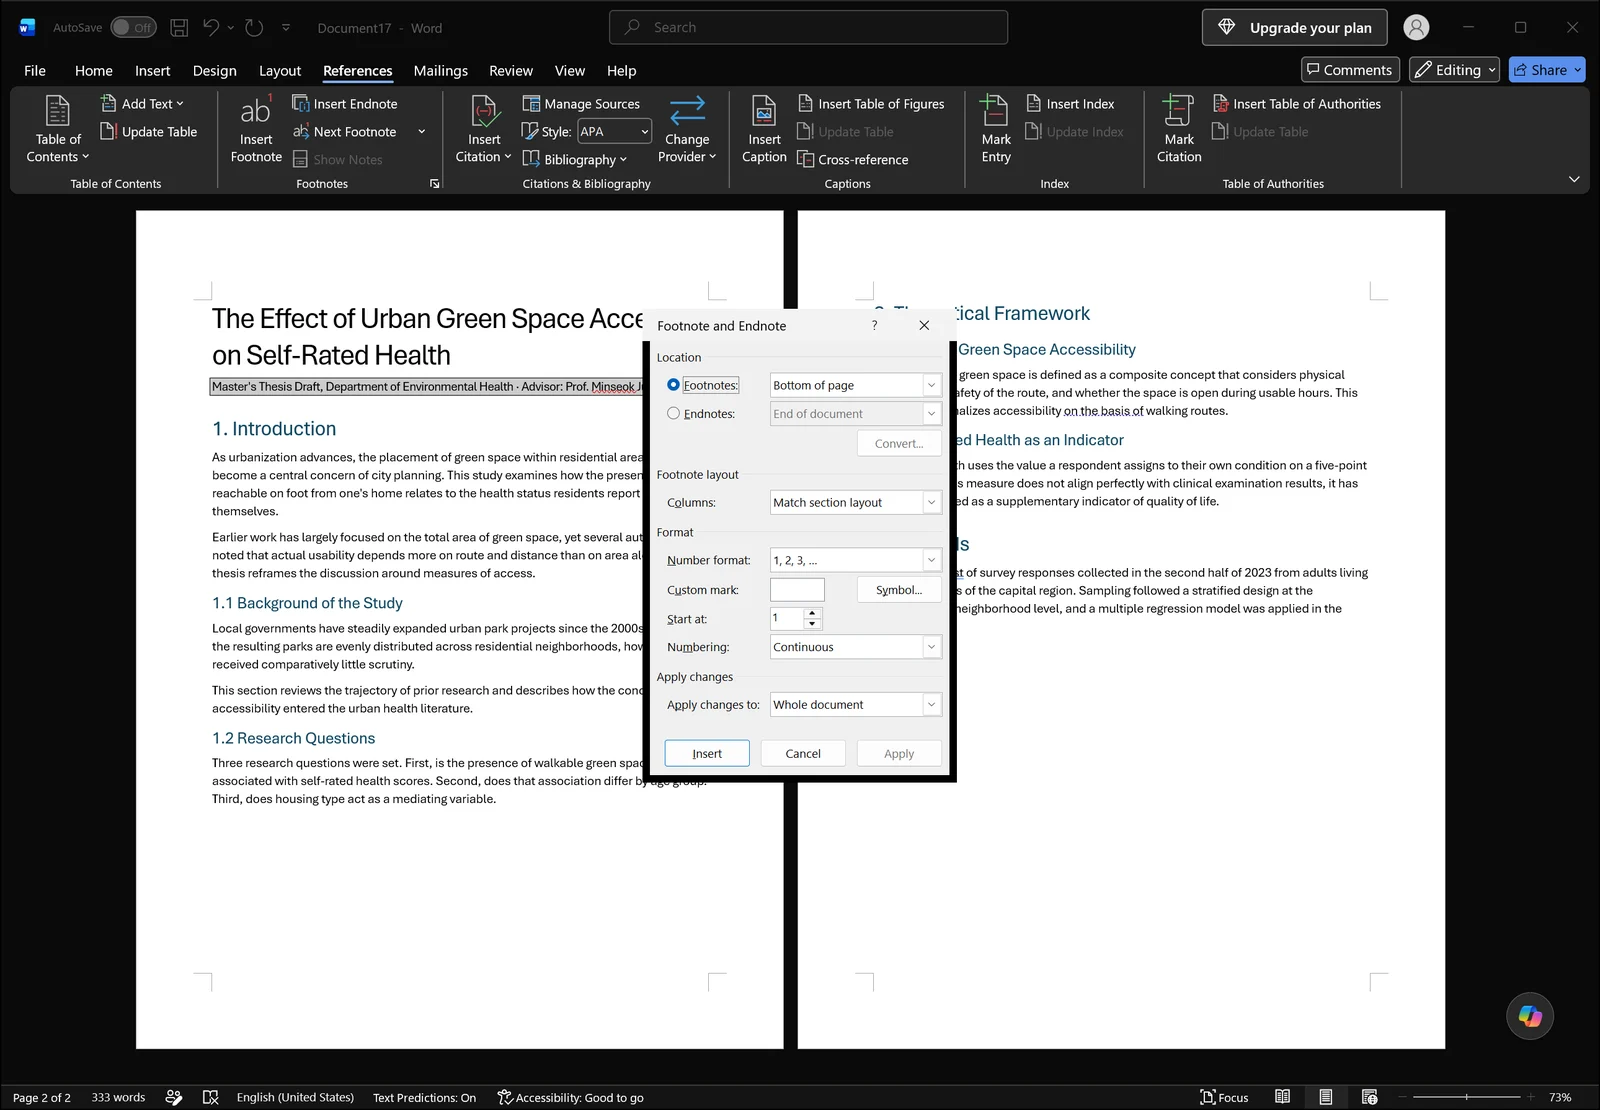Switch to the Review tab
Viewport: 1600px width, 1110px height.
click(x=510, y=70)
